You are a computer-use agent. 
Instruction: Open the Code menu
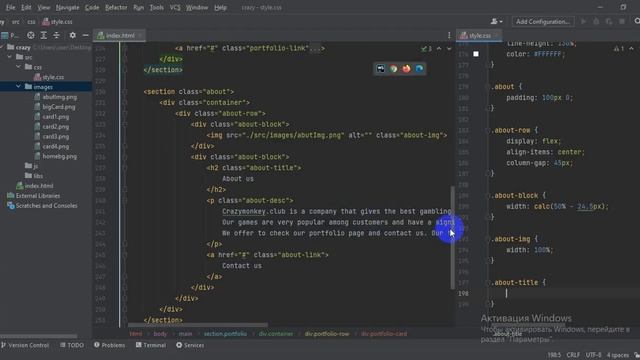[x=92, y=7]
